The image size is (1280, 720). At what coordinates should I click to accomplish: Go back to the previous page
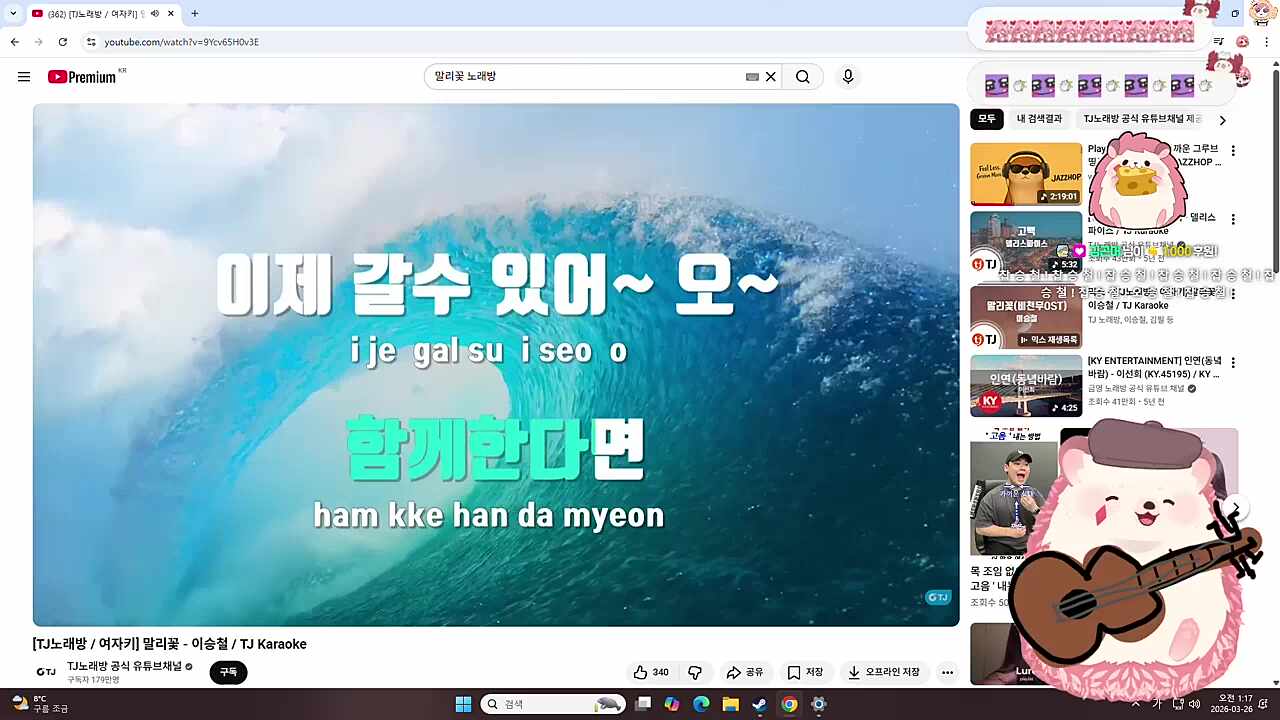(14, 42)
